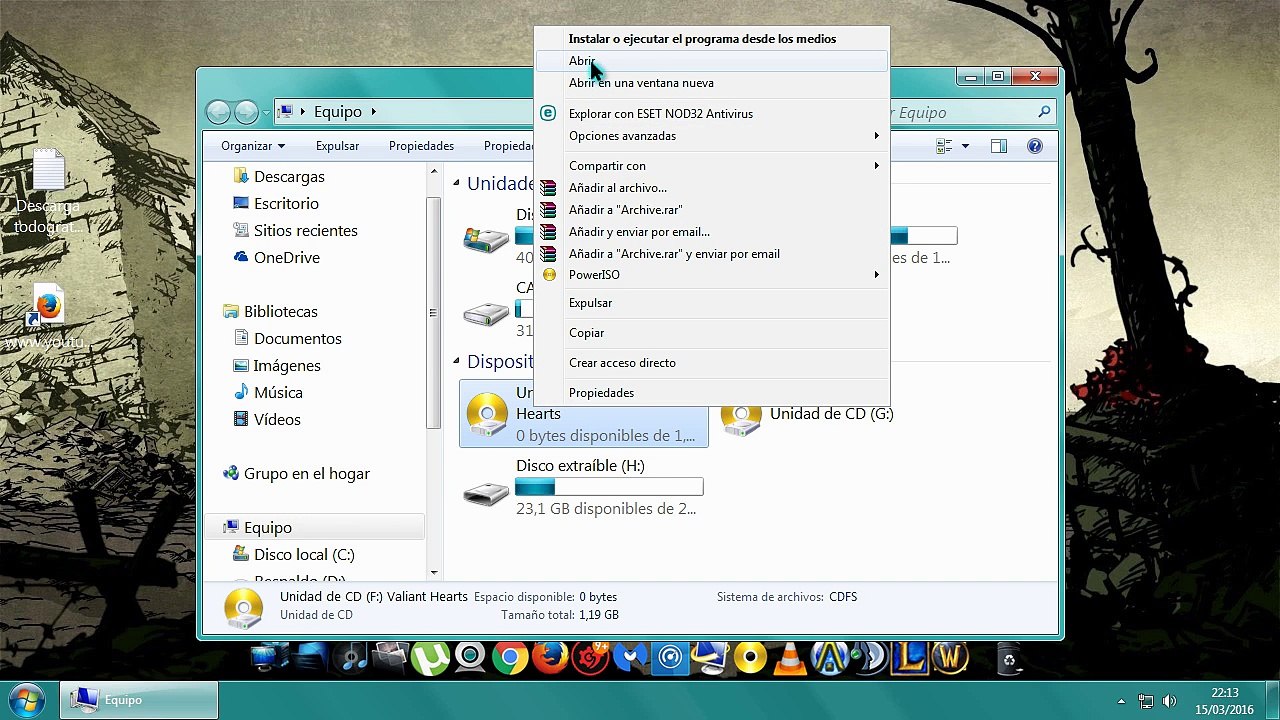Show hidden icons in the system tray

[x=1121, y=701]
